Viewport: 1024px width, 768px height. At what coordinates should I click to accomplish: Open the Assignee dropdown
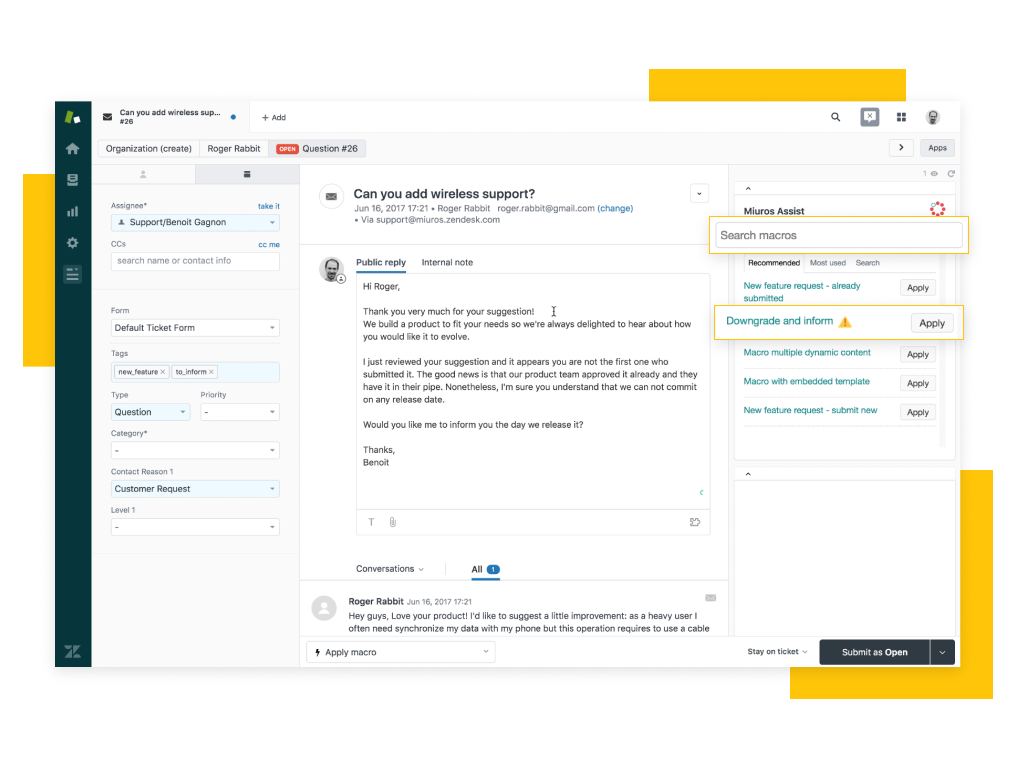coord(195,222)
